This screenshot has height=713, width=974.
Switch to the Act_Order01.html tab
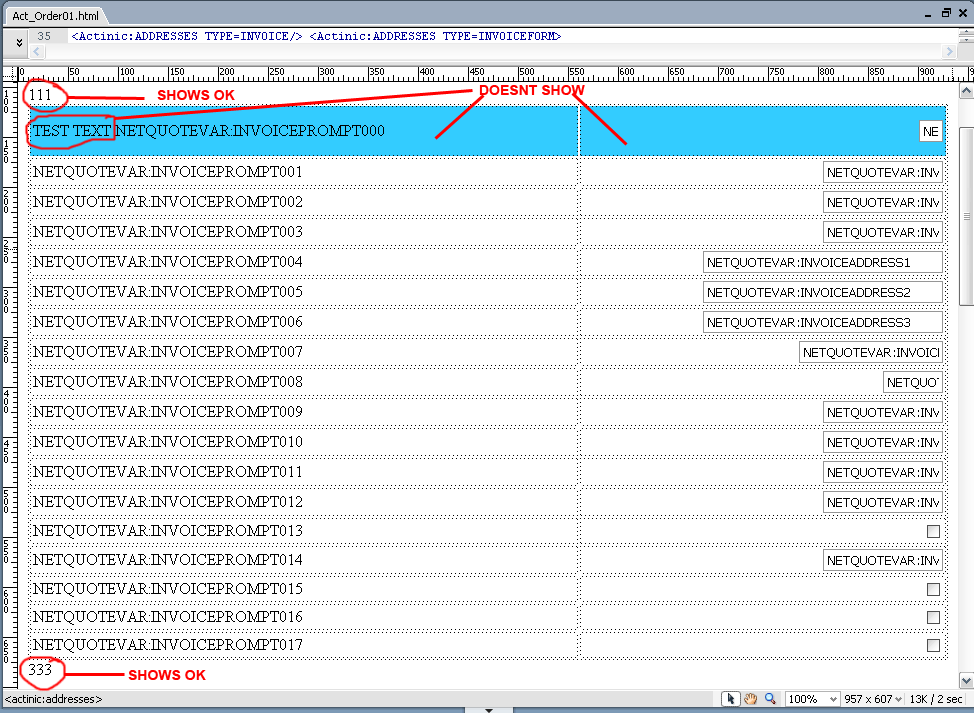pos(56,16)
